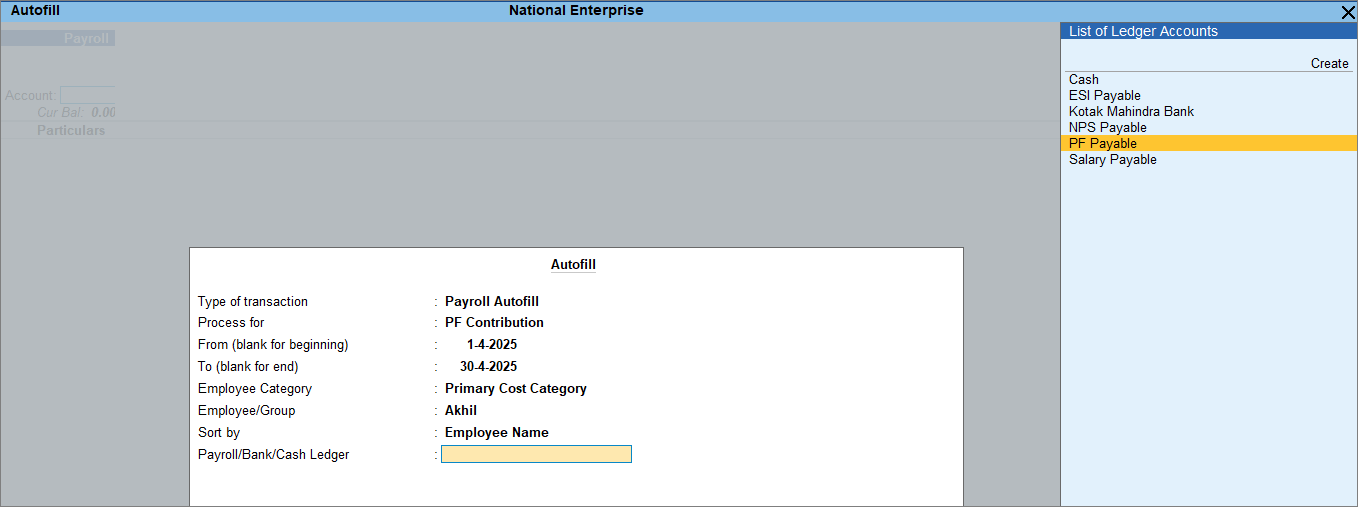Change Sort by Employee Name value
Viewport: 1358px width, 507px height.
point(496,433)
